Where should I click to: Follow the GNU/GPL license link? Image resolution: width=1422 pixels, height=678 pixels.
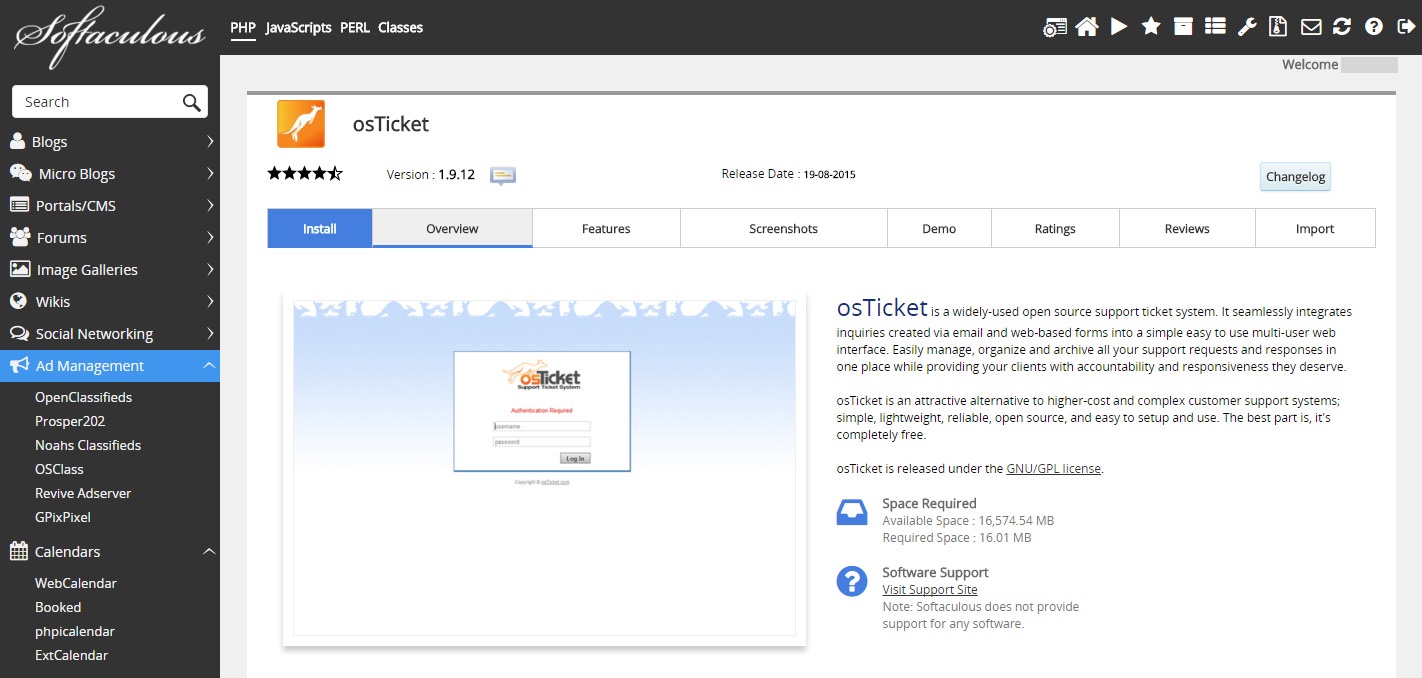1055,468
